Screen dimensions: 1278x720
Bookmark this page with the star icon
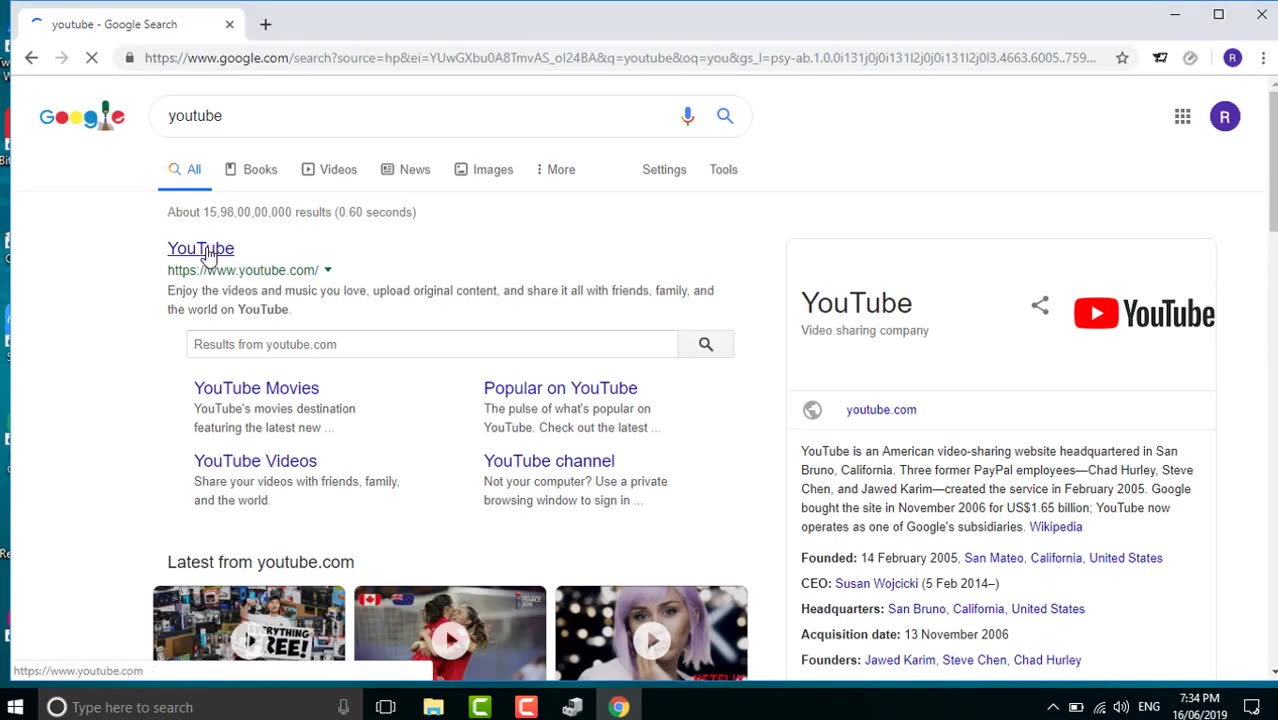tap(1122, 58)
